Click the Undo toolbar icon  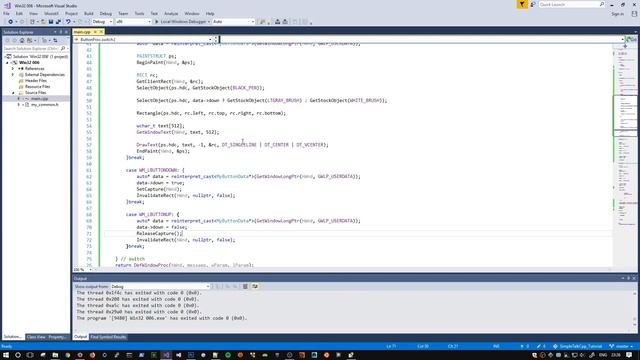(68, 22)
